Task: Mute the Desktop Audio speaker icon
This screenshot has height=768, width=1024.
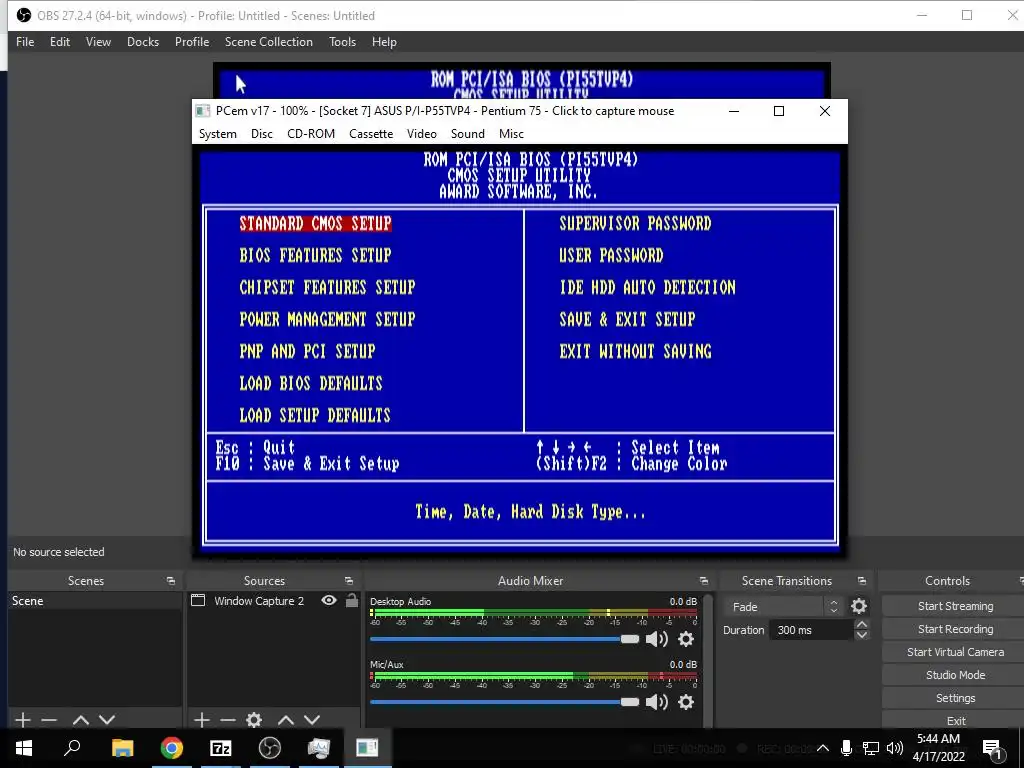Action: (656, 639)
